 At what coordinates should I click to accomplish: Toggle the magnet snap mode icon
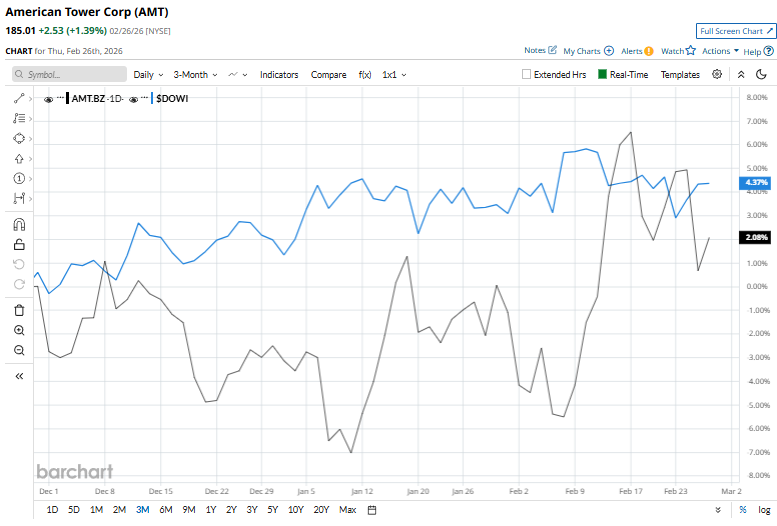tap(19, 224)
